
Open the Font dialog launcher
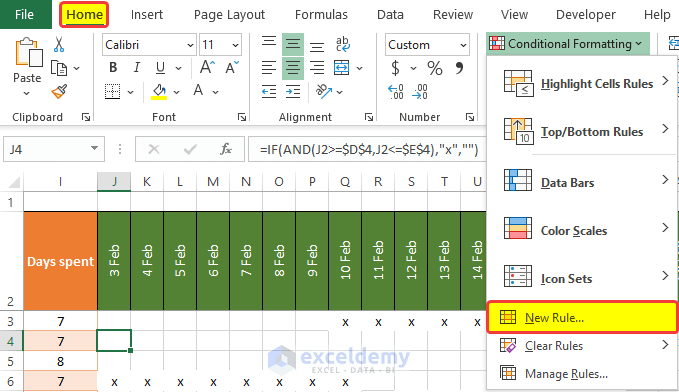[242, 117]
